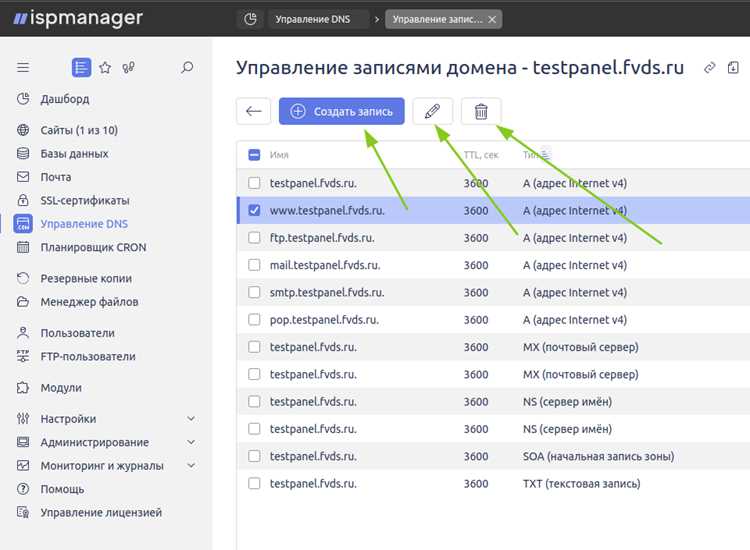The height and width of the screenshot is (550, 750).
Task: Open Резервные копии menu item
Action: (86, 278)
